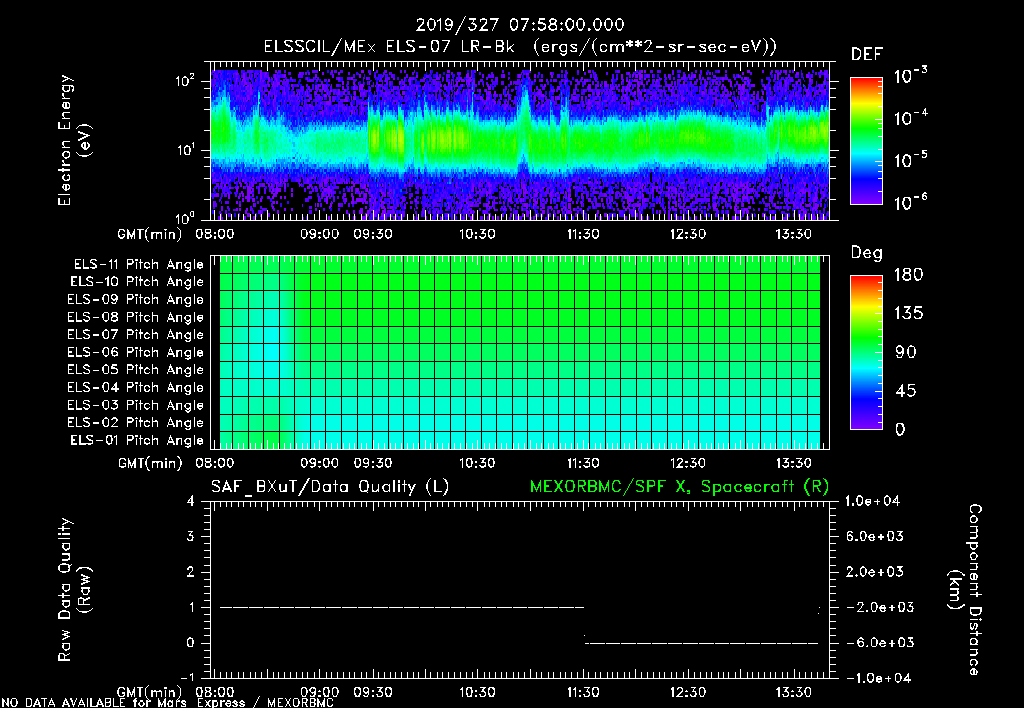Click the DEF legend label
This screenshot has width=1024, height=708.
[867, 54]
